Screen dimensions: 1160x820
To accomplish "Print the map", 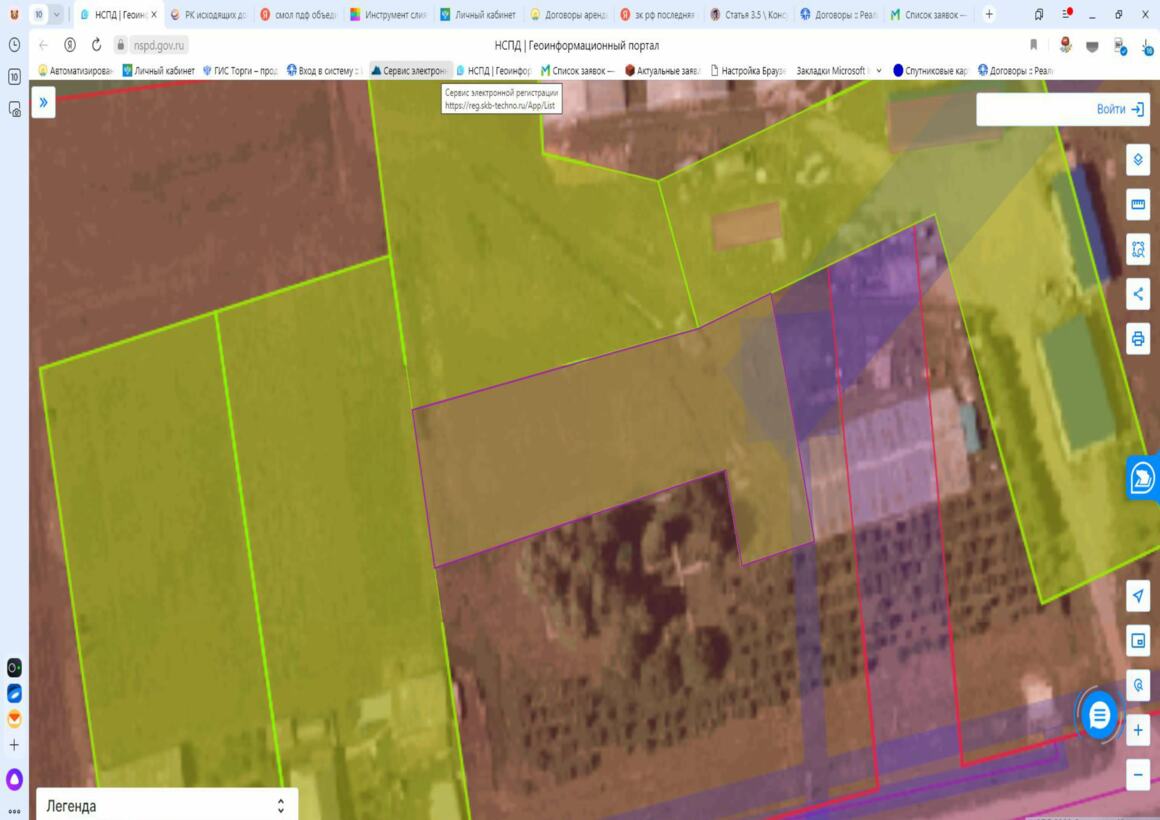I will [x=1137, y=339].
